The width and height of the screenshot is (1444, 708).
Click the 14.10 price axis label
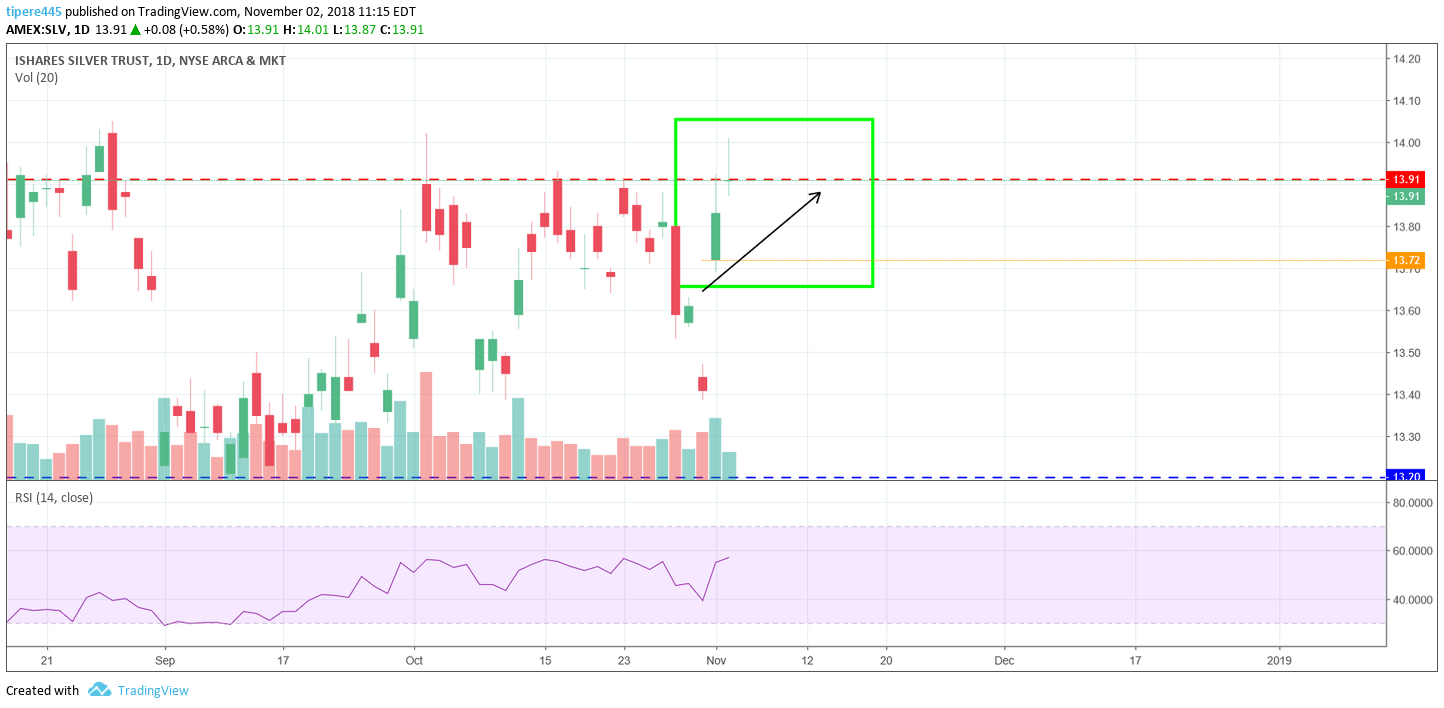(1407, 101)
